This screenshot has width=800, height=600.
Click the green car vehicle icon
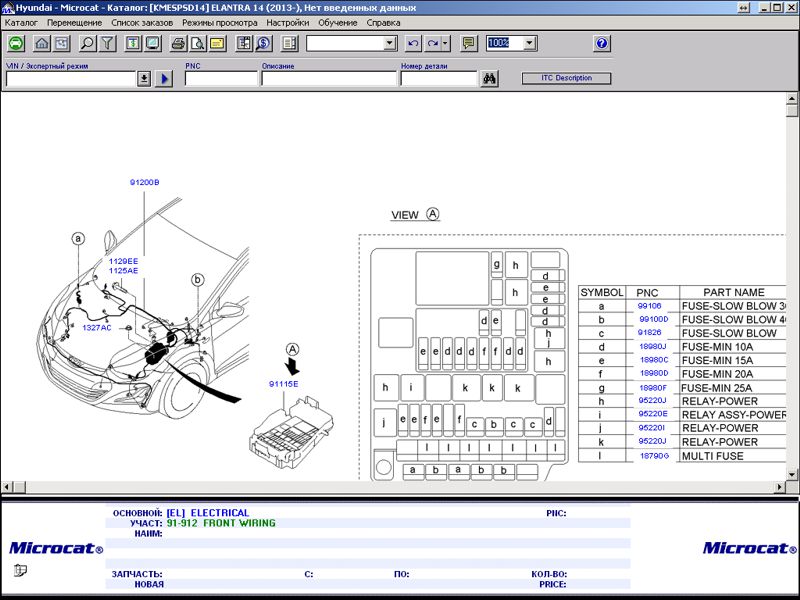pyautogui.click(x=16, y=43)
